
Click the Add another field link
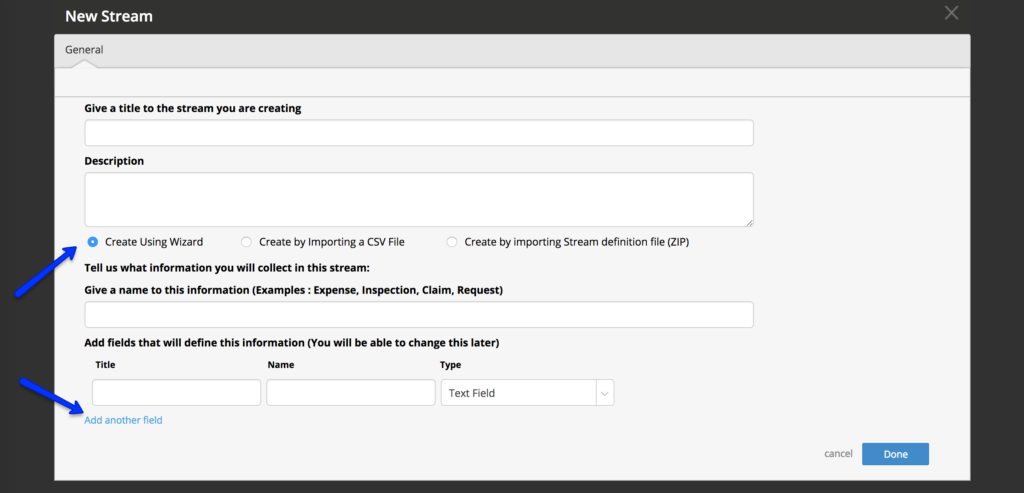(123, 420)
